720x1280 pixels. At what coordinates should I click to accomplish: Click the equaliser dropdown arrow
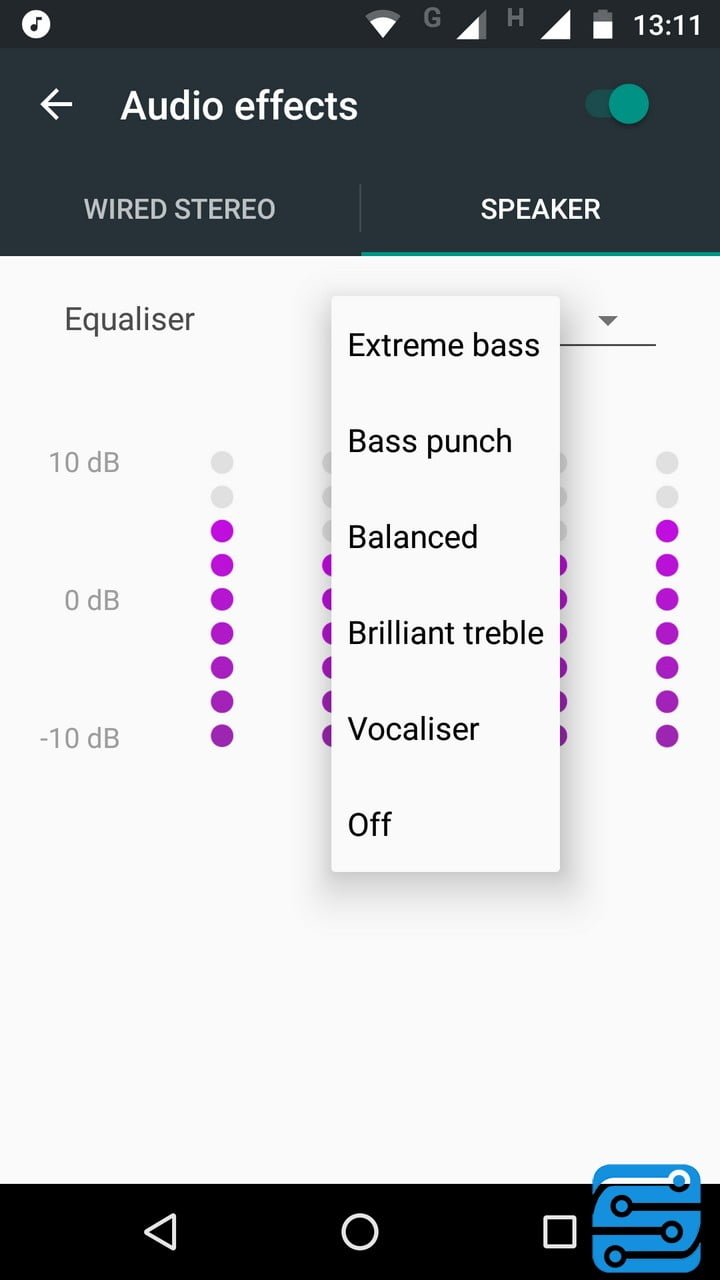pos(607,321)
